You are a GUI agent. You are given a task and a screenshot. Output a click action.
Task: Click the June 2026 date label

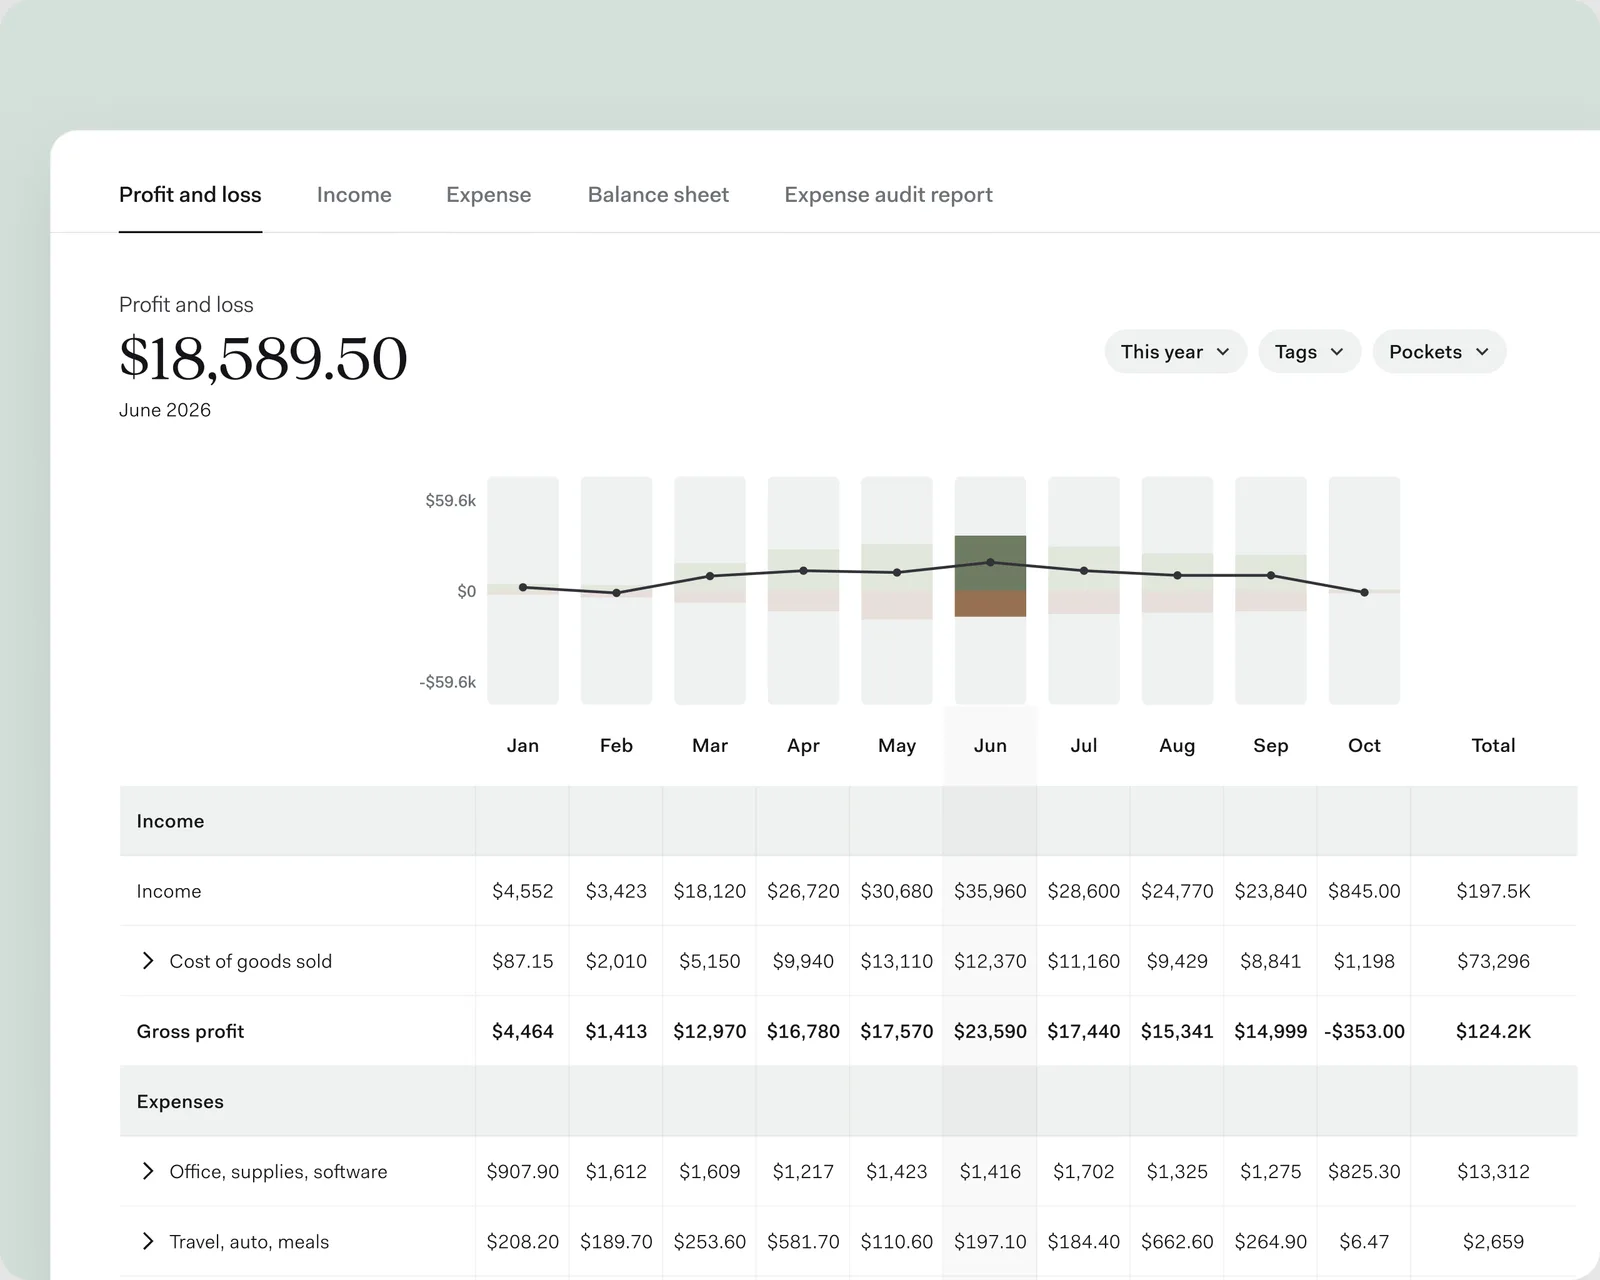tap(165, 410)
